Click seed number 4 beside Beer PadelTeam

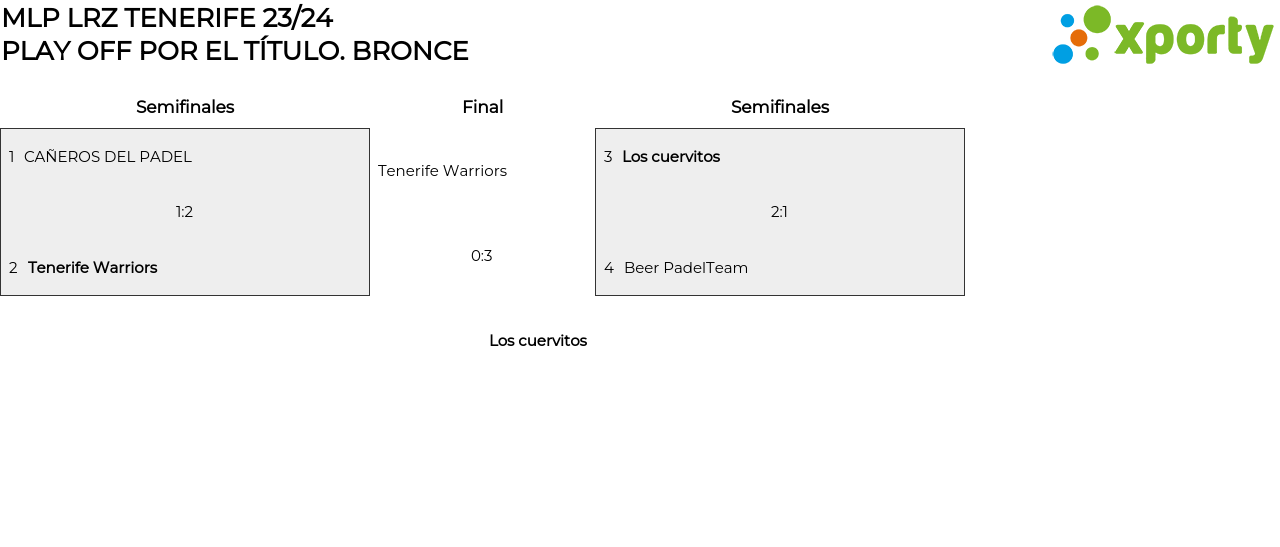click(x=609, y=268)
